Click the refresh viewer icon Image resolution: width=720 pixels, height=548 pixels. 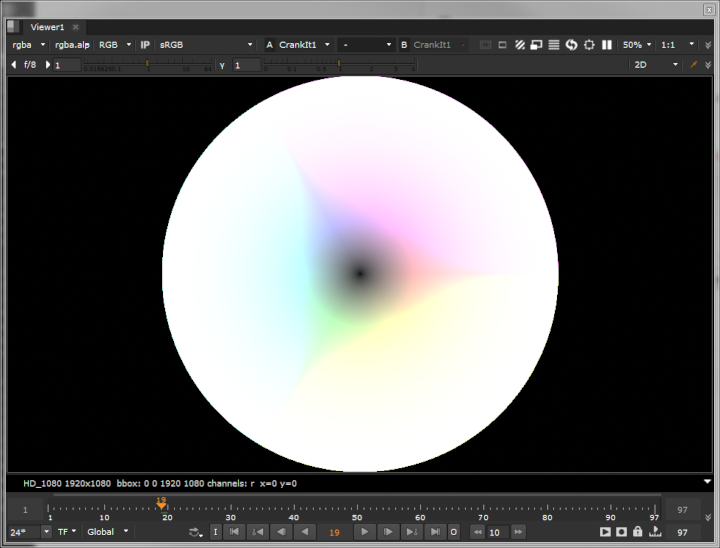[571, 45]
